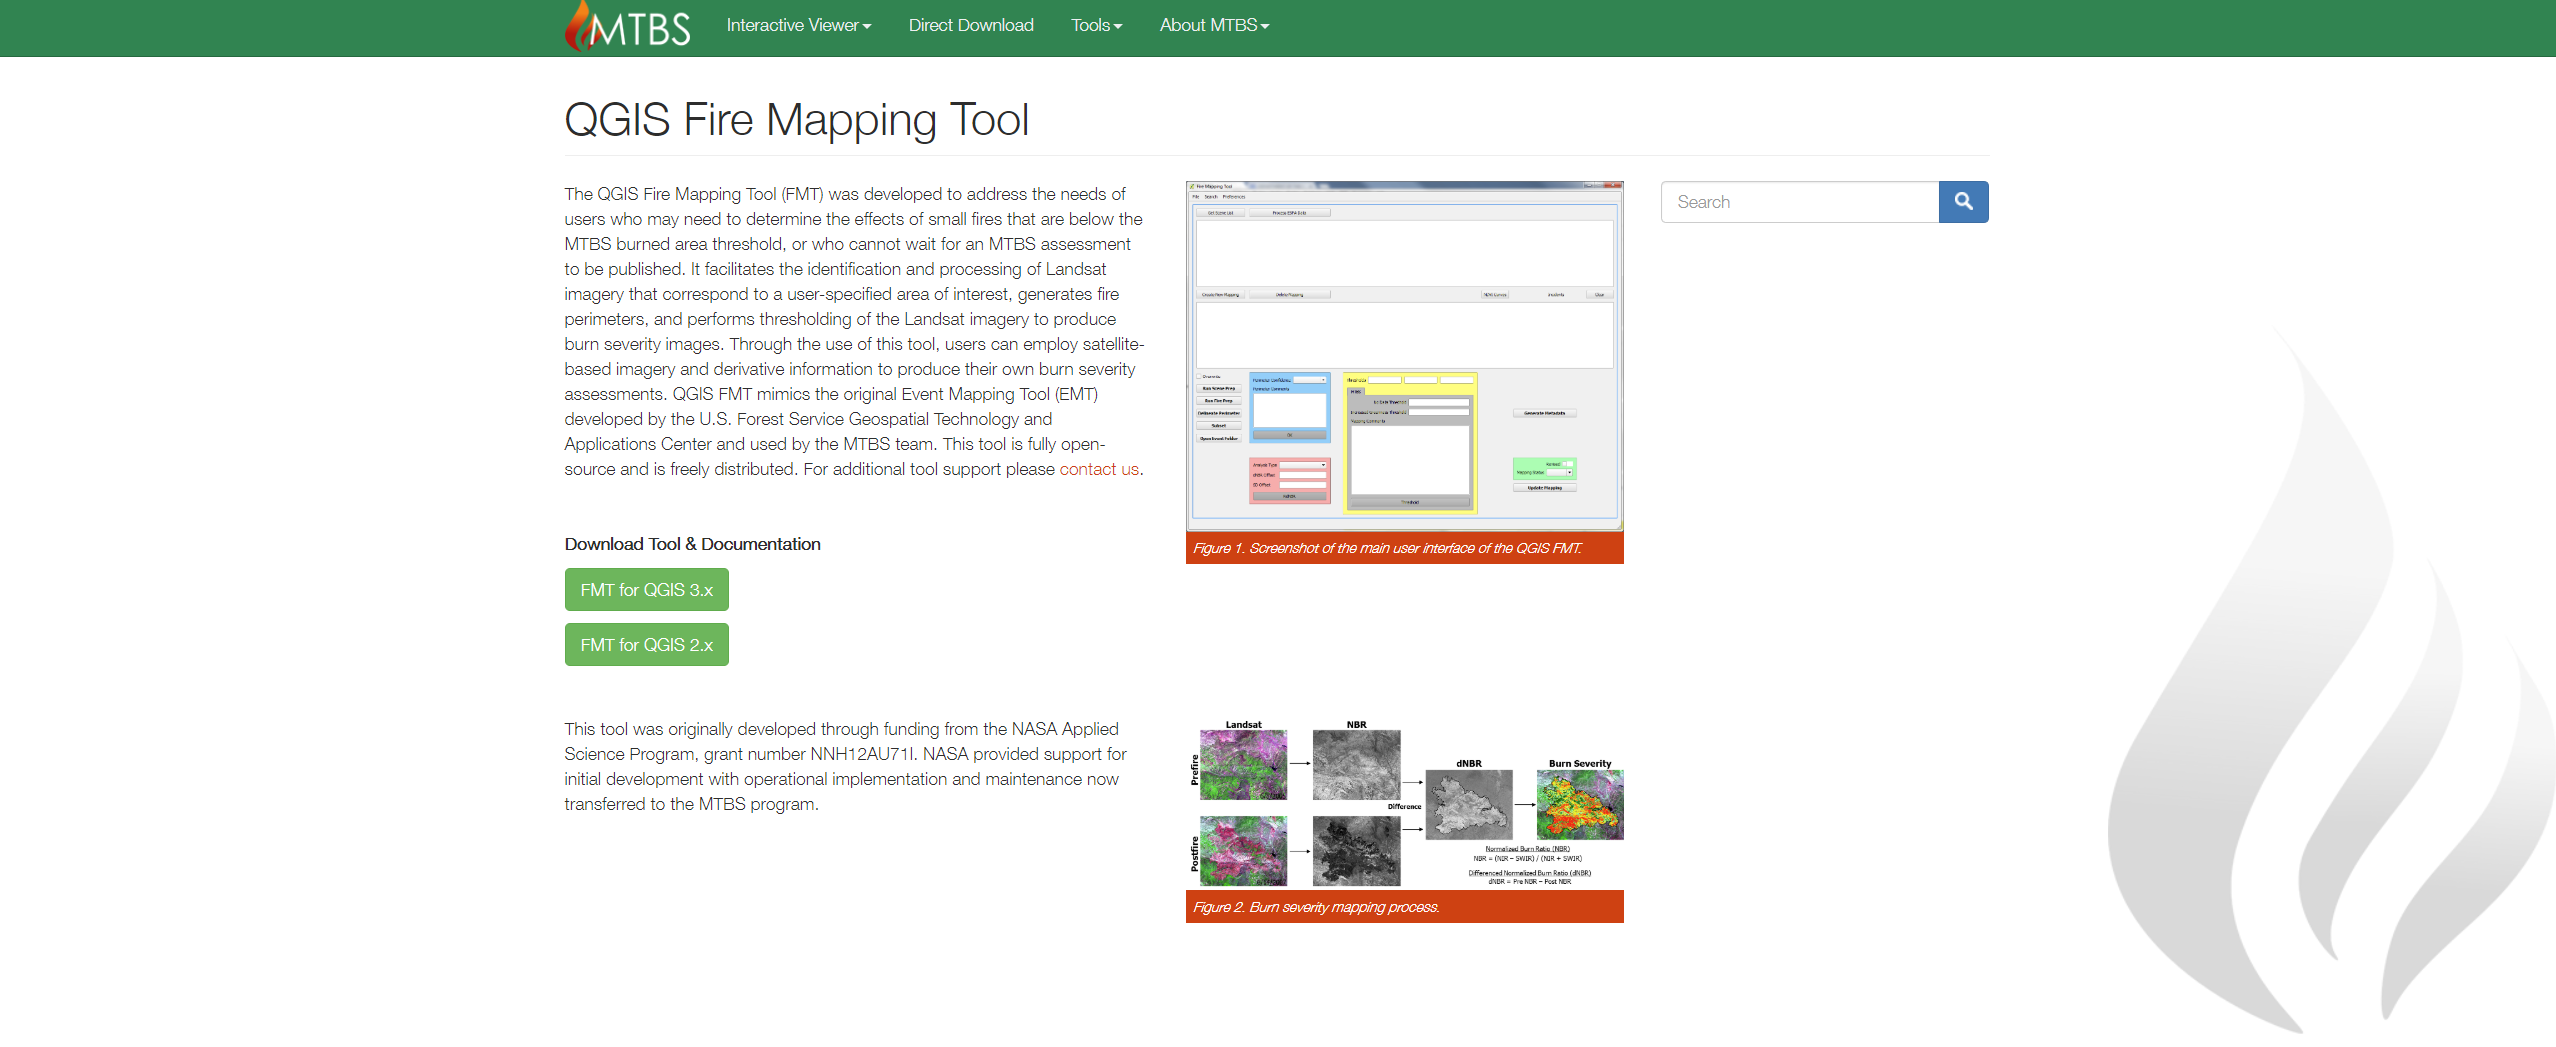
Task: Click the Figure 2 caption text
Action: point(1316,907)
